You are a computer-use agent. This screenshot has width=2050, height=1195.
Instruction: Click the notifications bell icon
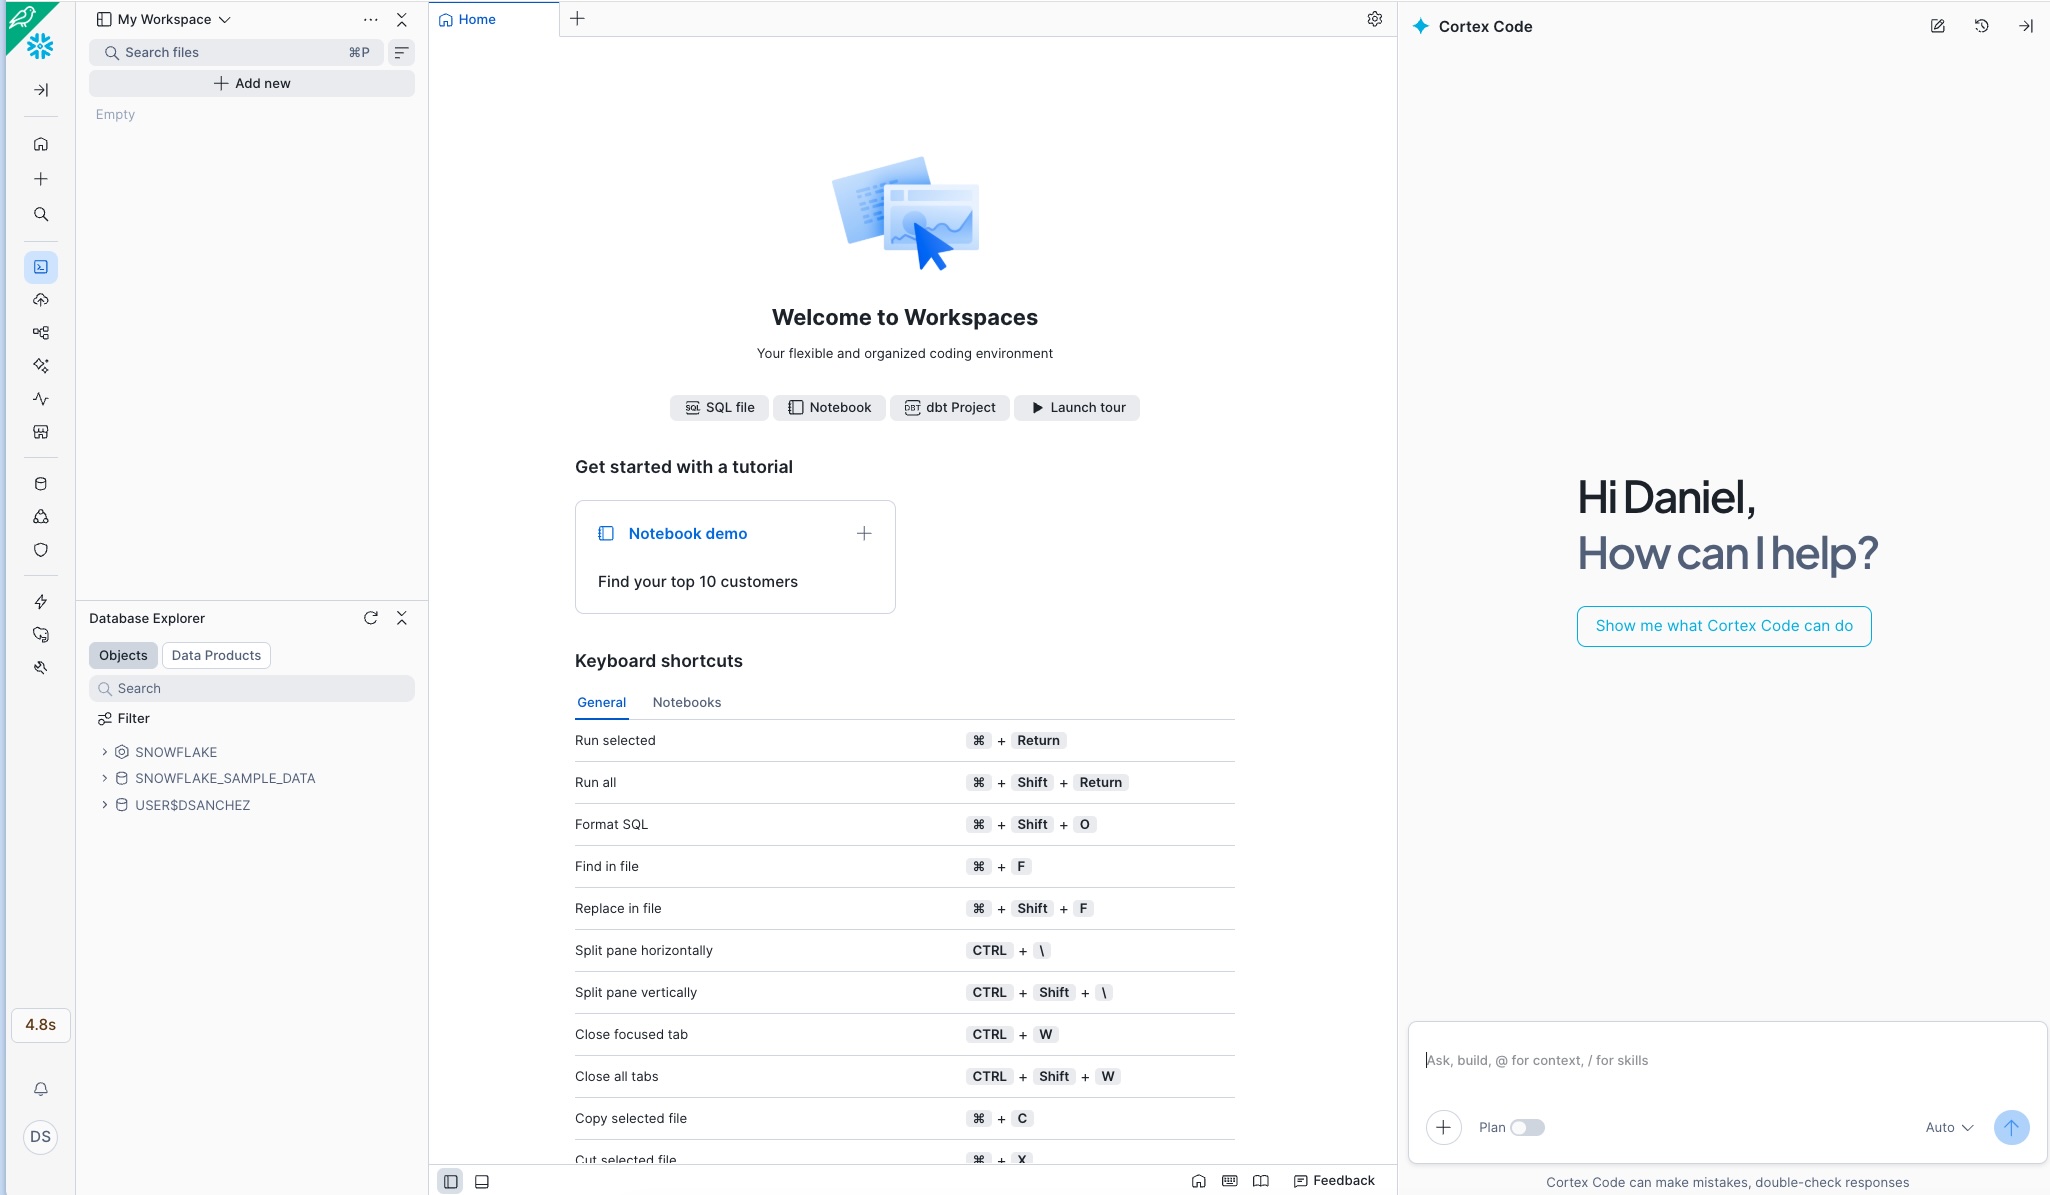pos(40,1088)
